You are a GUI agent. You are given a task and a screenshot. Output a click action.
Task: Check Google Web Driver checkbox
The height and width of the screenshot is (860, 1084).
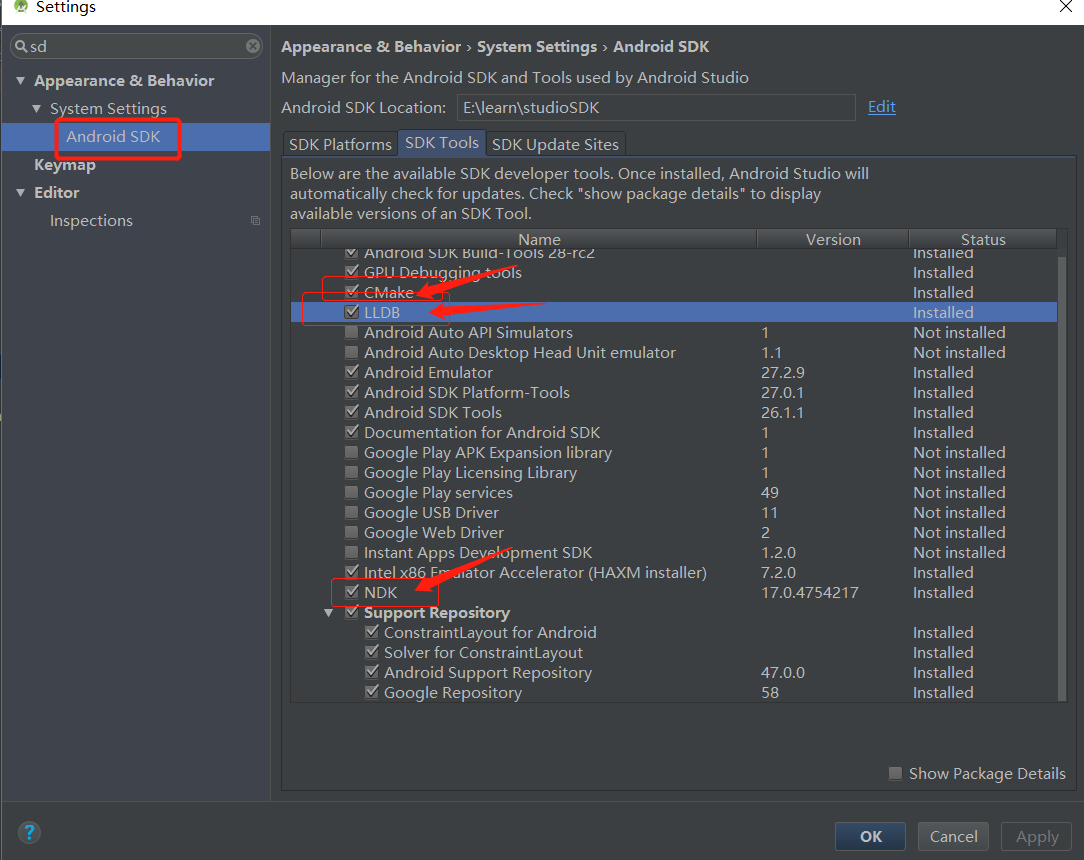tap(352, 532)
